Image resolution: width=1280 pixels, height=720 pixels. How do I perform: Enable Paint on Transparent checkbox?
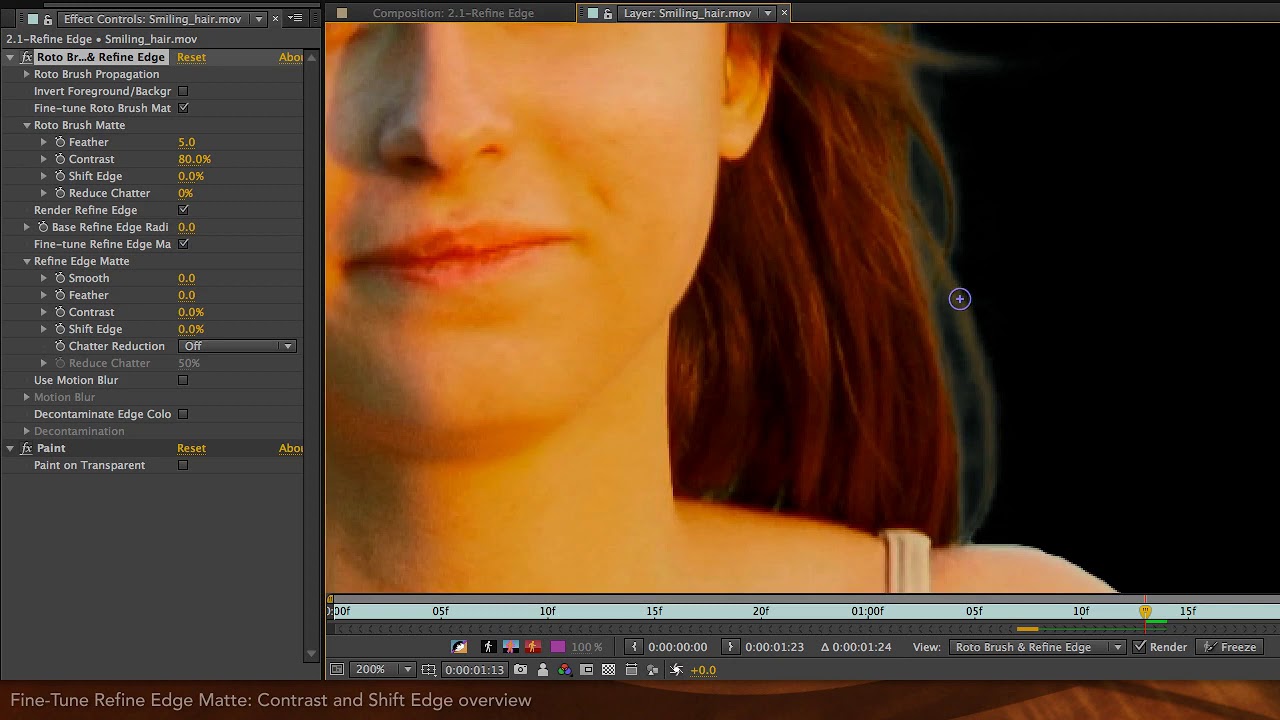(x=183, y=465)
